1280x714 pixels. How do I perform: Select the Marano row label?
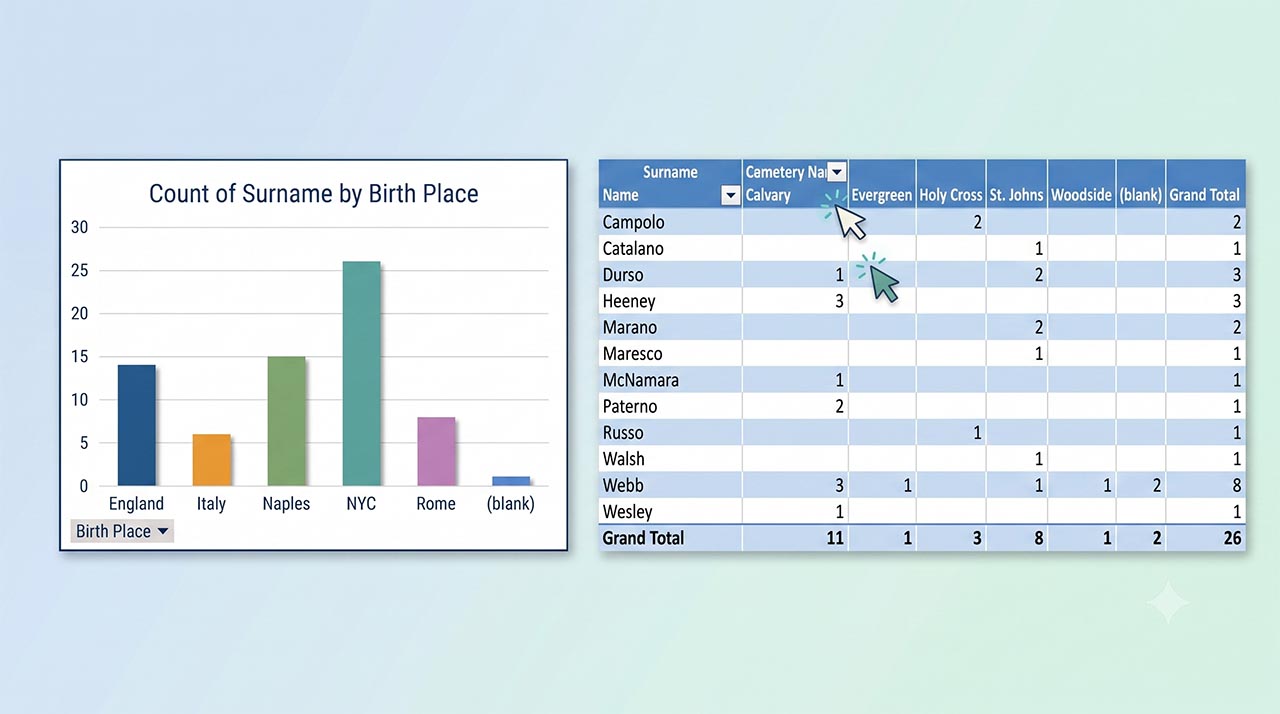630,327
